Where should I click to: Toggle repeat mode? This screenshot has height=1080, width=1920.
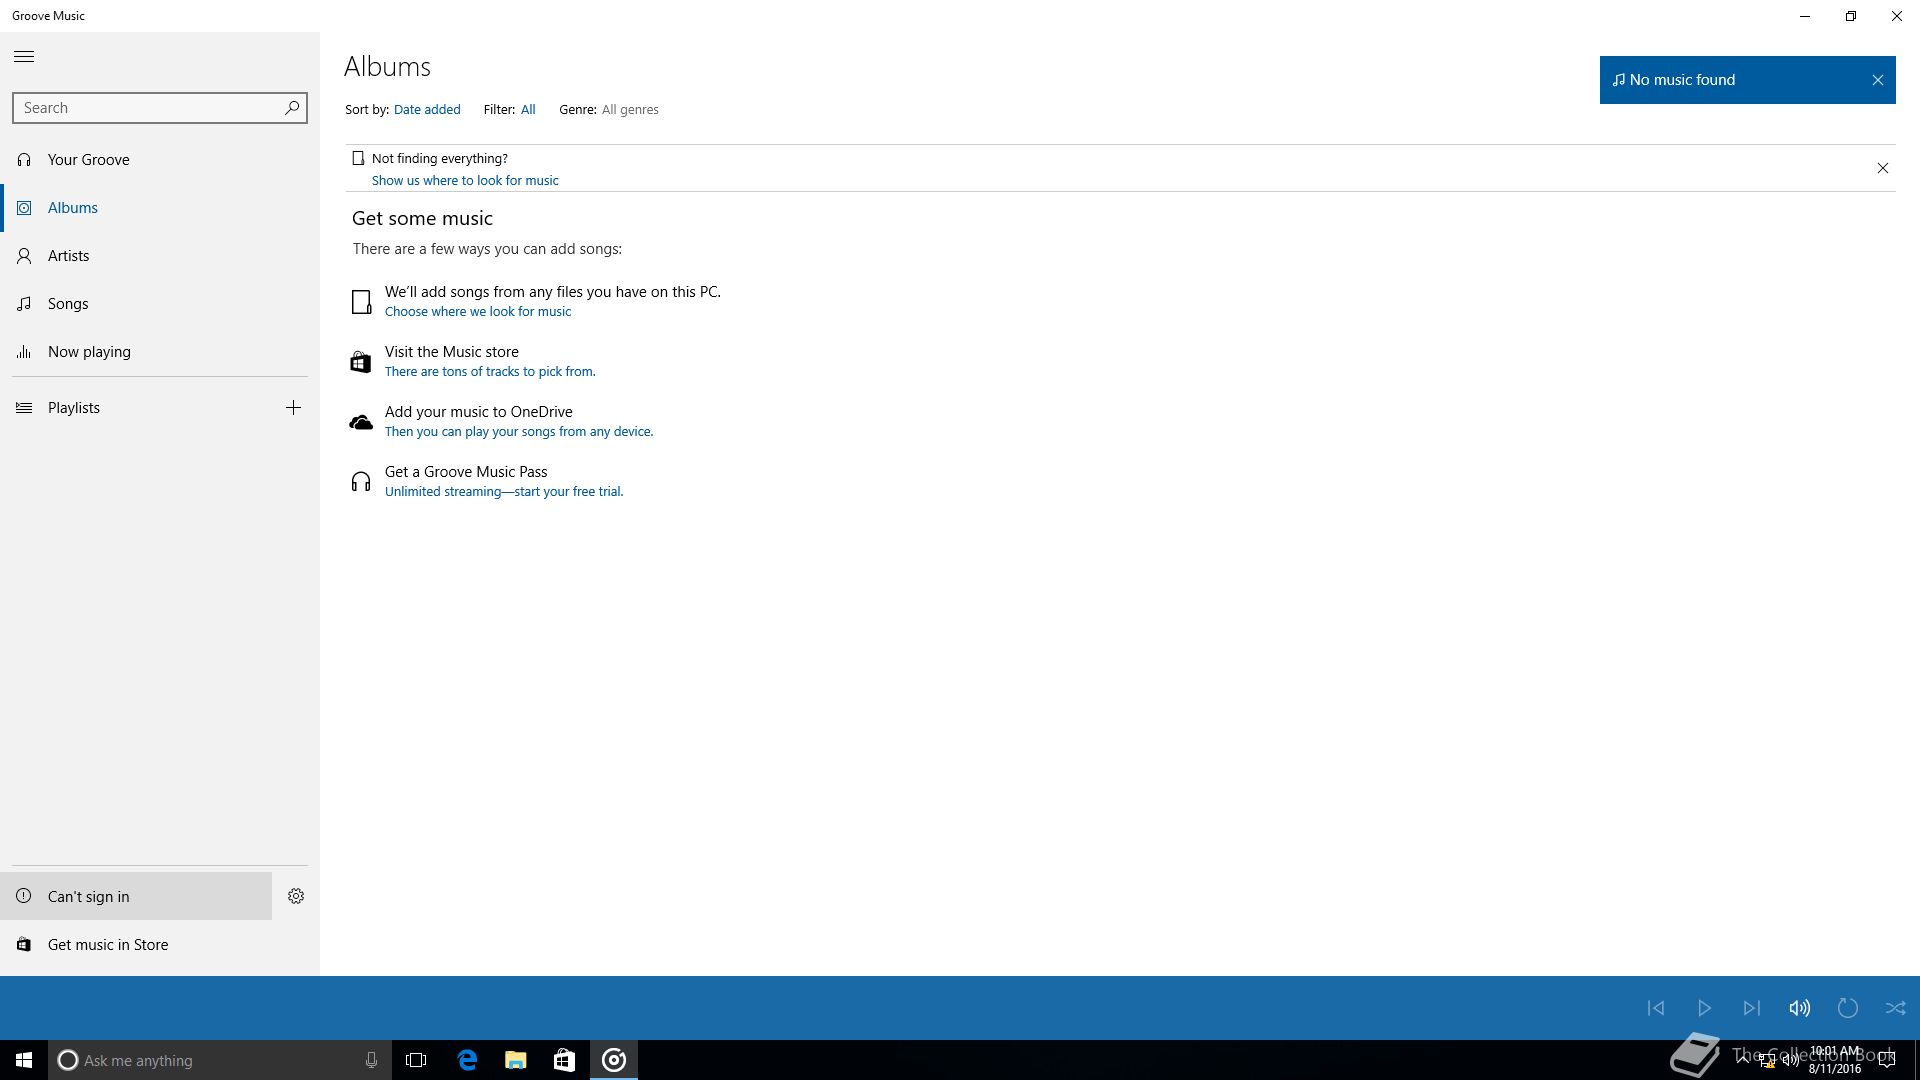click(x=1848, y=1008)
